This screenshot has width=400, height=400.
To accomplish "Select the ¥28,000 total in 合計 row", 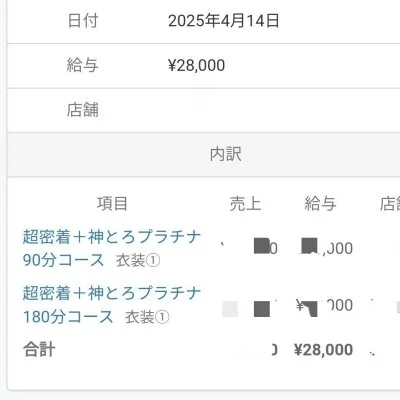I will point(323,350).
